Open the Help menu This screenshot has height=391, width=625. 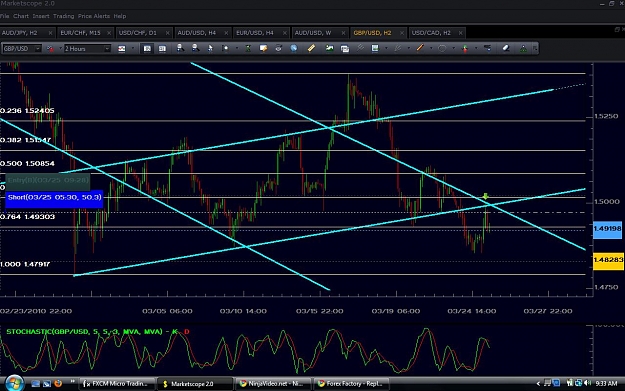120,16
